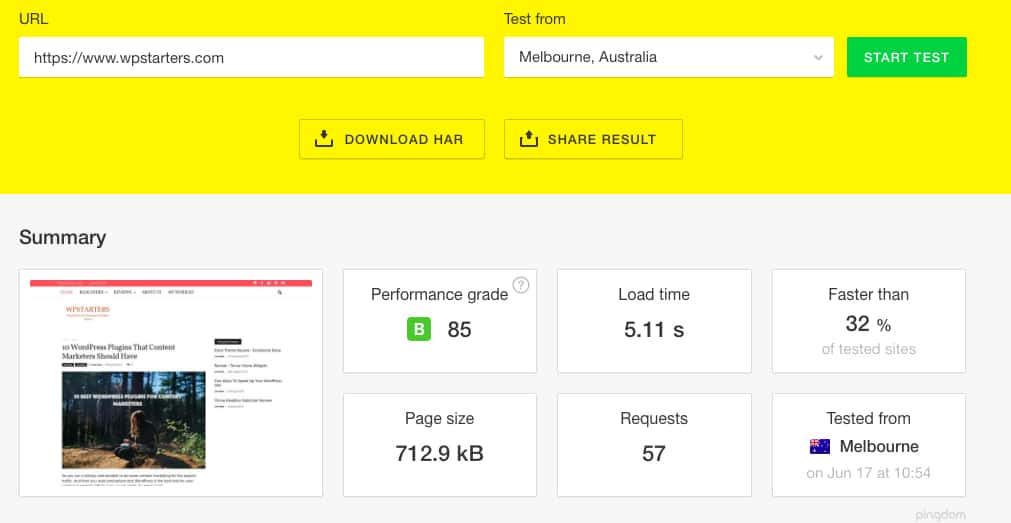This screenshot has width=1011, height=523.
Task: Click the Summary section heading
Action: point(62,237)
